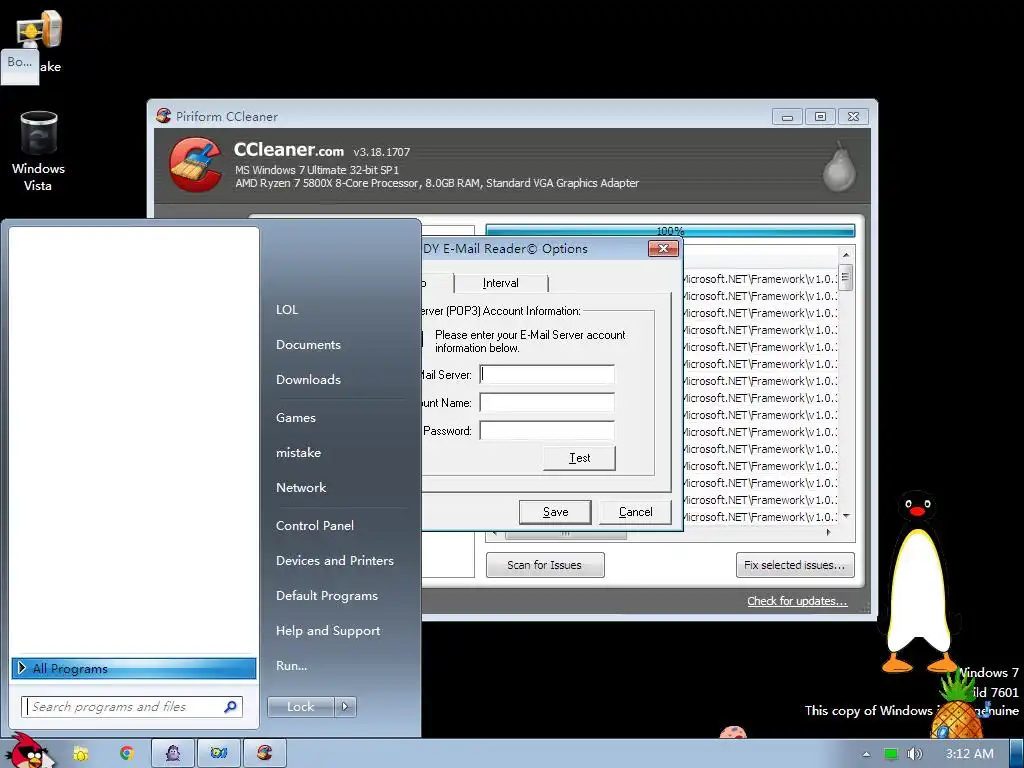Open the arrow menu next to Lock
Image resolution: width=1024 pixels, height=768 pixels.
(x=345, y=707)
